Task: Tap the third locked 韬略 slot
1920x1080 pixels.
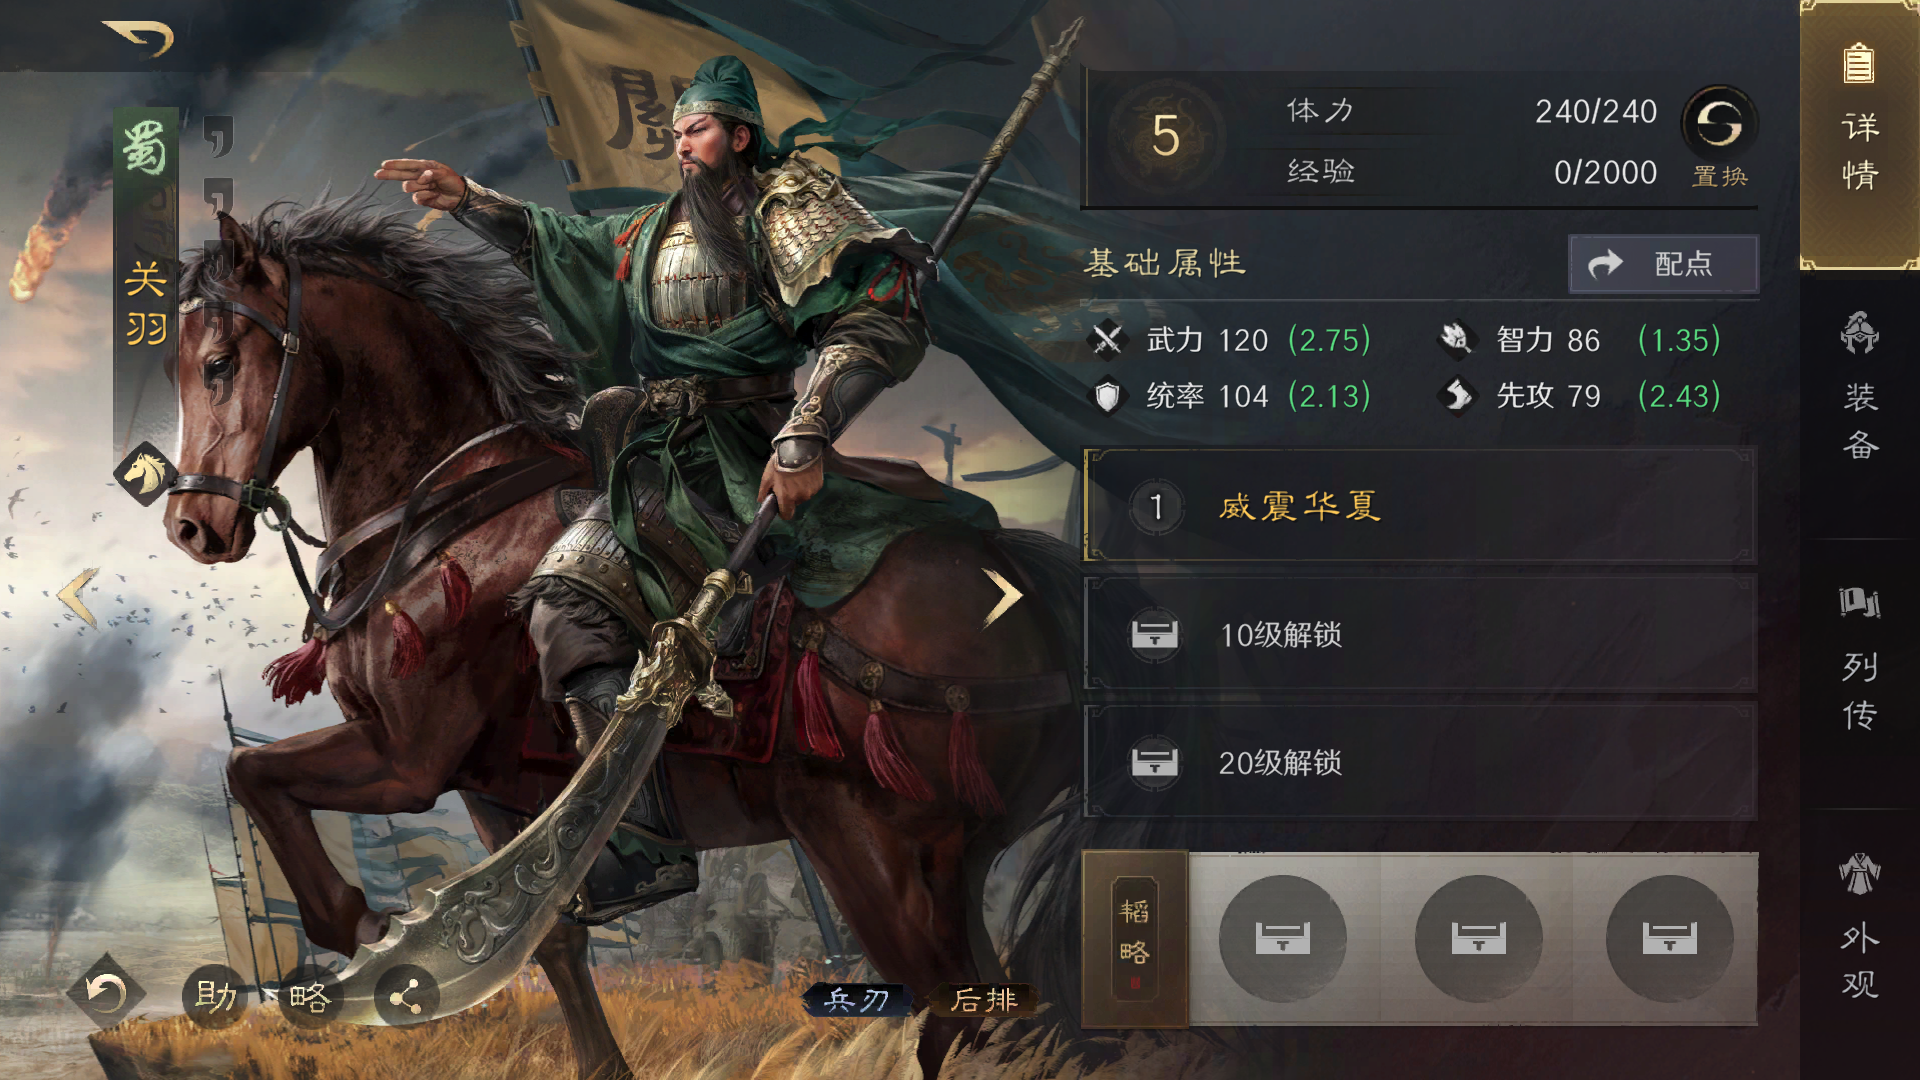Action: [1669, 938]
